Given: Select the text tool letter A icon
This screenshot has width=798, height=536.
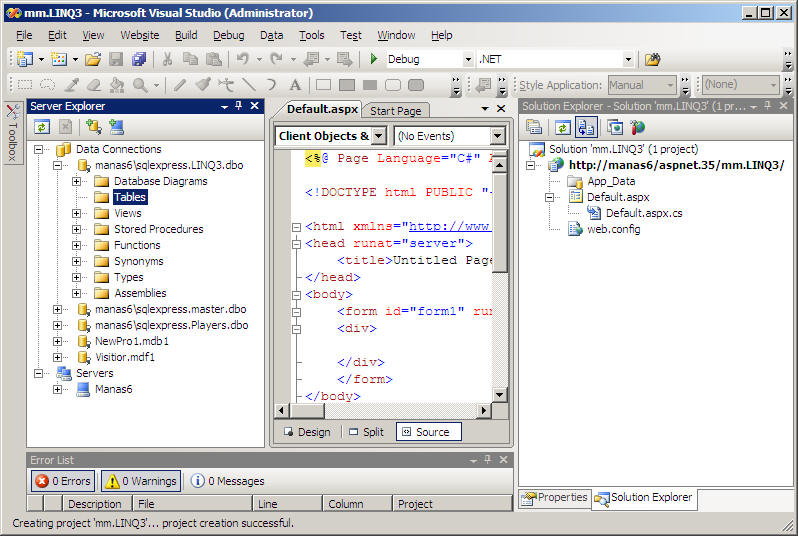Looking at the screenshot, I should point(295,84).
